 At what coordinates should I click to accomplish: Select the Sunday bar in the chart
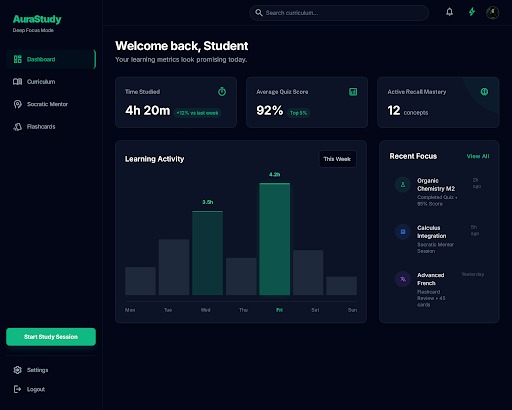[x=342, y=286]
